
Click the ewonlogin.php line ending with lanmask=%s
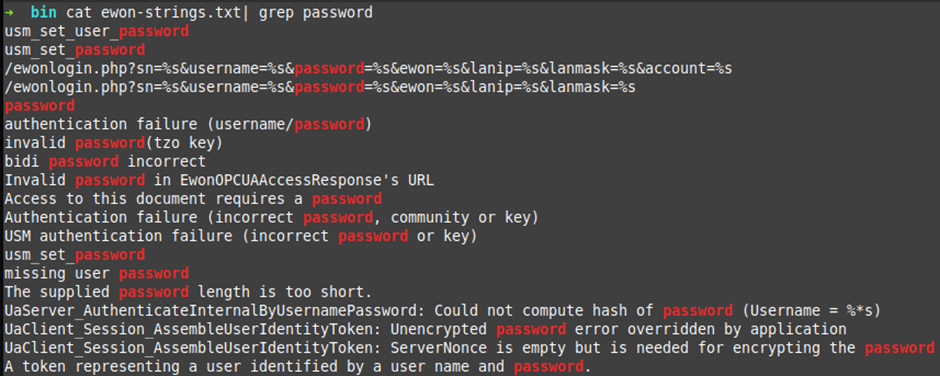320,87
